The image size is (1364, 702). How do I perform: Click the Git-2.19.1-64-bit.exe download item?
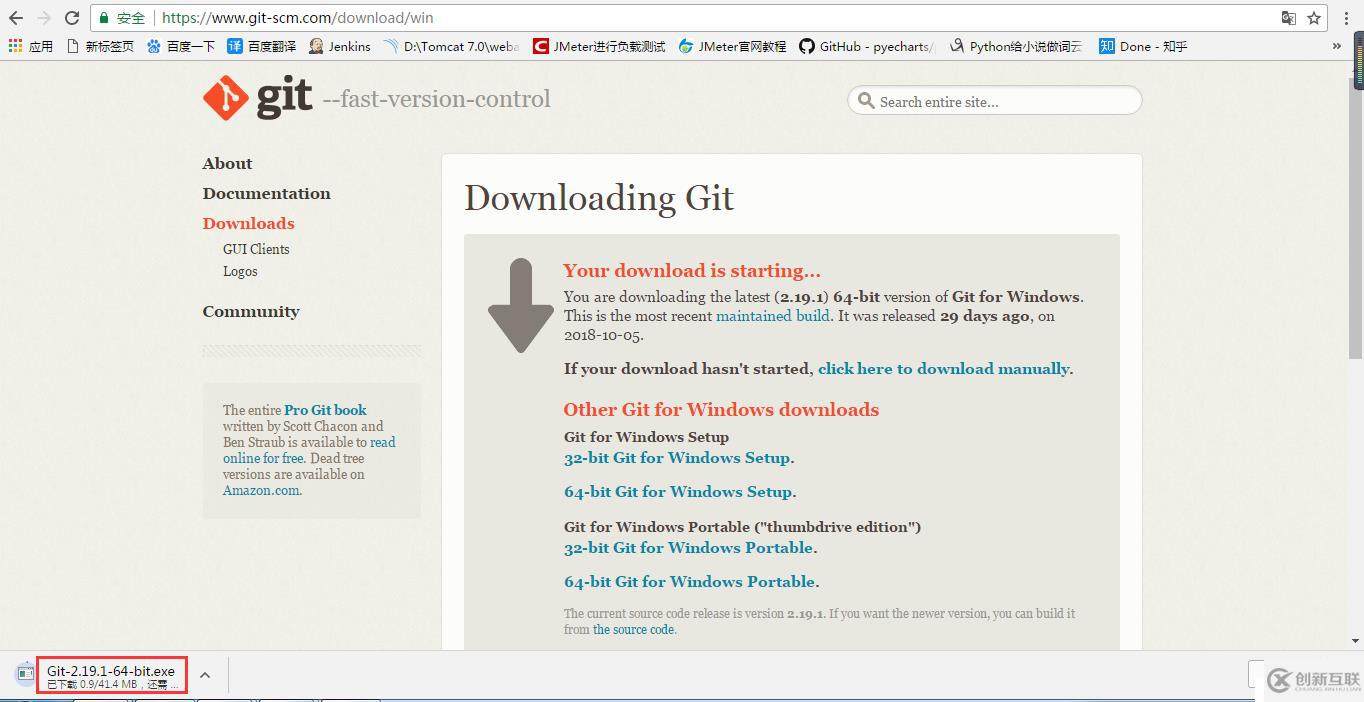112,676
